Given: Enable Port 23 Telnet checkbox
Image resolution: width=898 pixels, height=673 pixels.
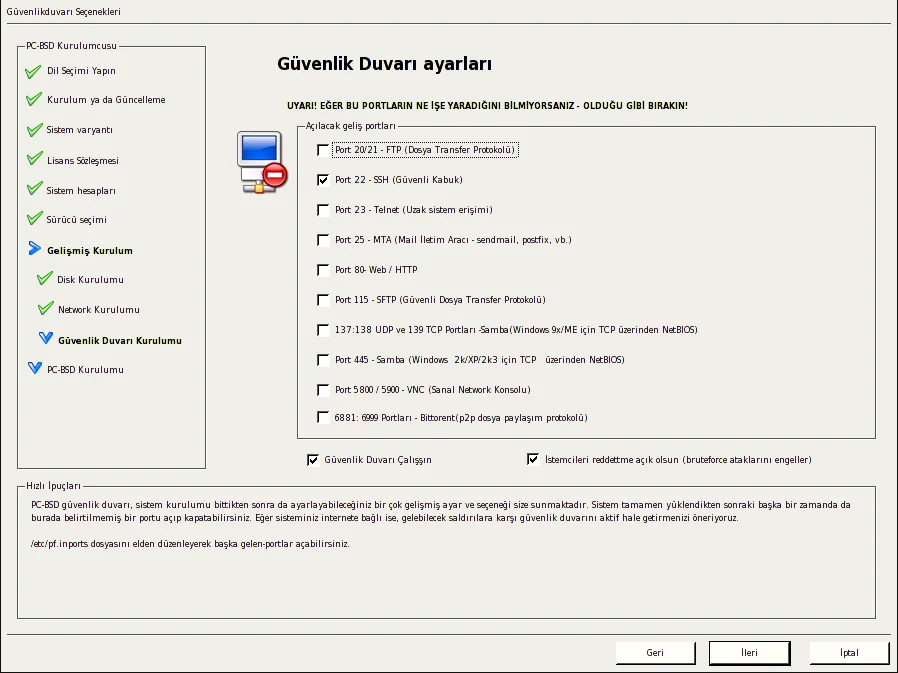Looking at the screenshot, I should [323, 210].
